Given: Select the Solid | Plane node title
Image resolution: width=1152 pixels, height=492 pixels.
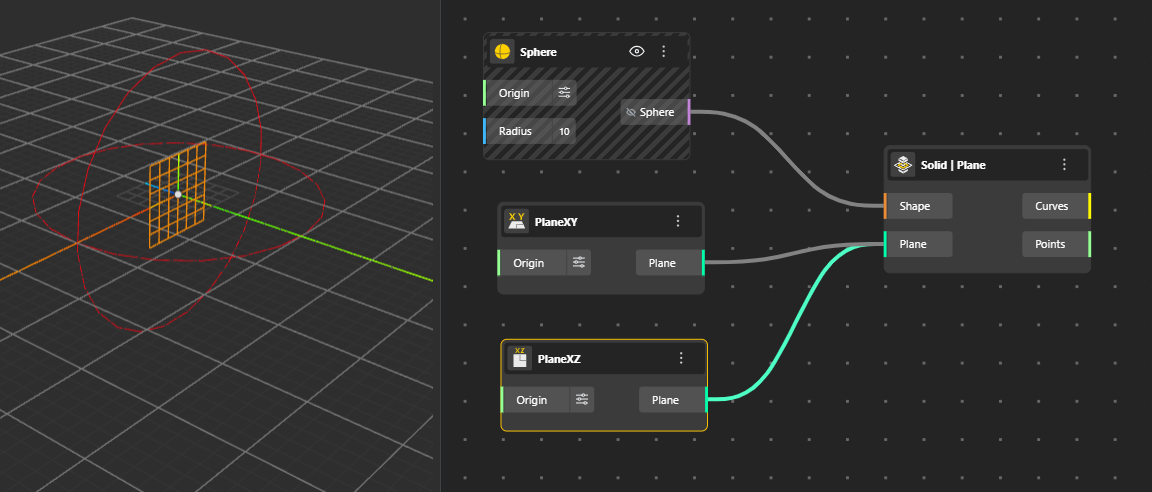Looking at the screenshot, I should pos(953,165).
